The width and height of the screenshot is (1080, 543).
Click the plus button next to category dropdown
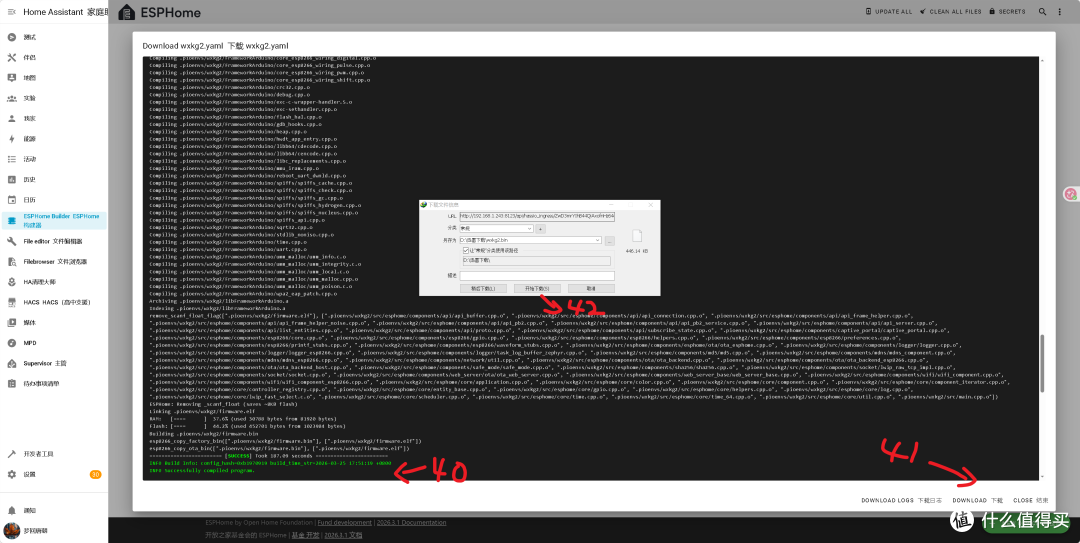tap(541, 229)
